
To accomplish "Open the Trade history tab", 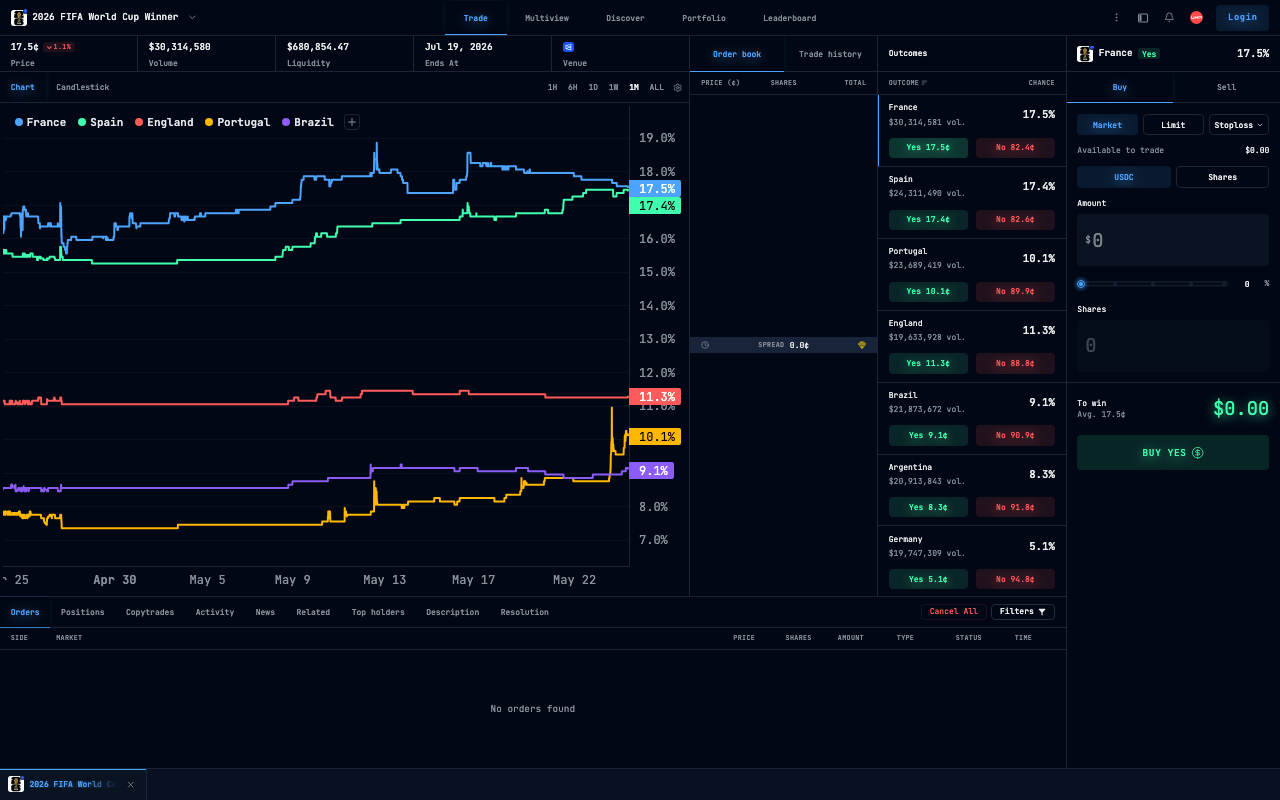I will [x=830, y=54].
